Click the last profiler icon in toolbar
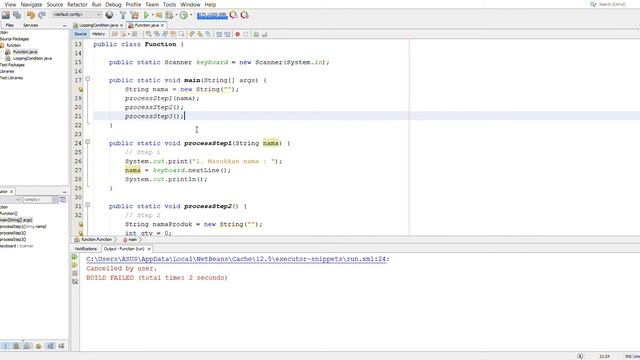640x360 pixels. pyautogui.click(x=244, y=15)
